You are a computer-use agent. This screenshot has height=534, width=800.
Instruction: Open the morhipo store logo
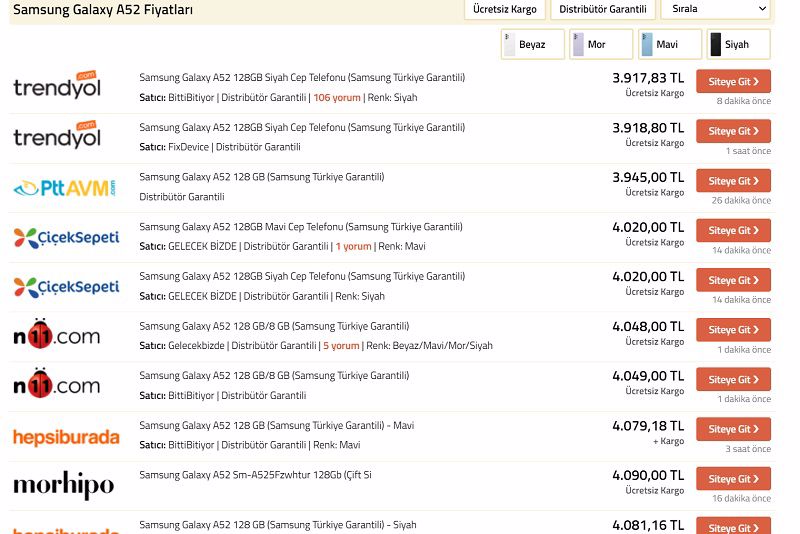63,485
